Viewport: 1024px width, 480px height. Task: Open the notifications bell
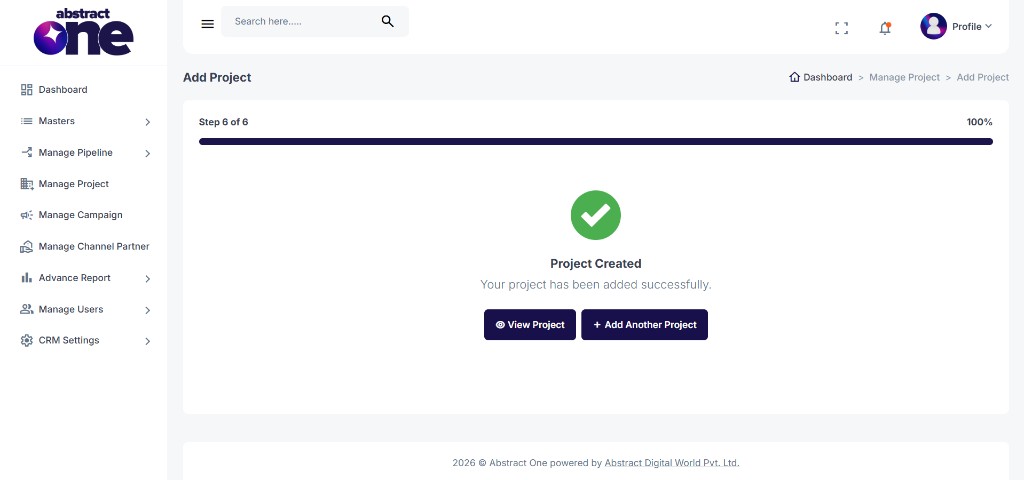(885, 28)
